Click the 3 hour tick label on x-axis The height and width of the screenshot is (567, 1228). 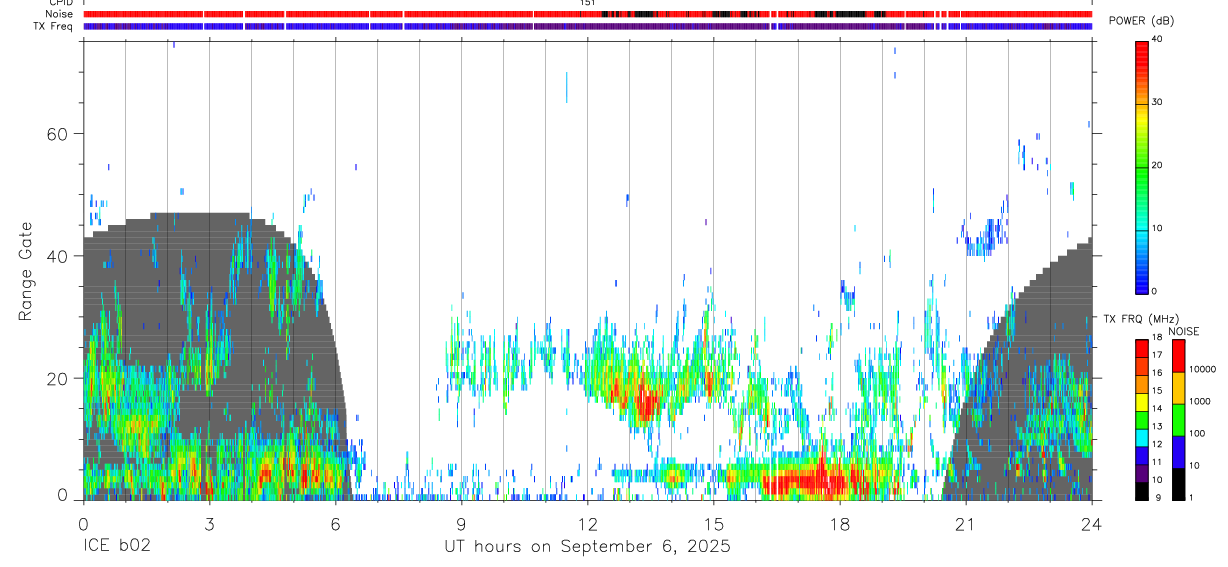(x=209, y=524)
